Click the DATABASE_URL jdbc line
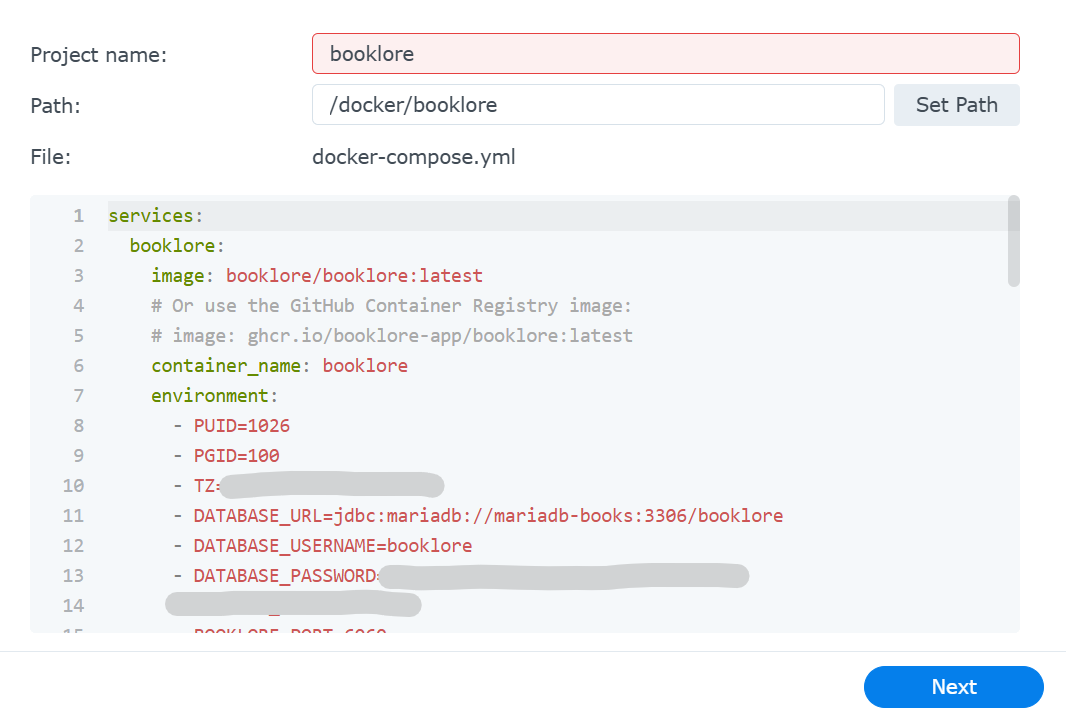The width and height of the screenshot is (1066, 721). (x=488, y=516)
